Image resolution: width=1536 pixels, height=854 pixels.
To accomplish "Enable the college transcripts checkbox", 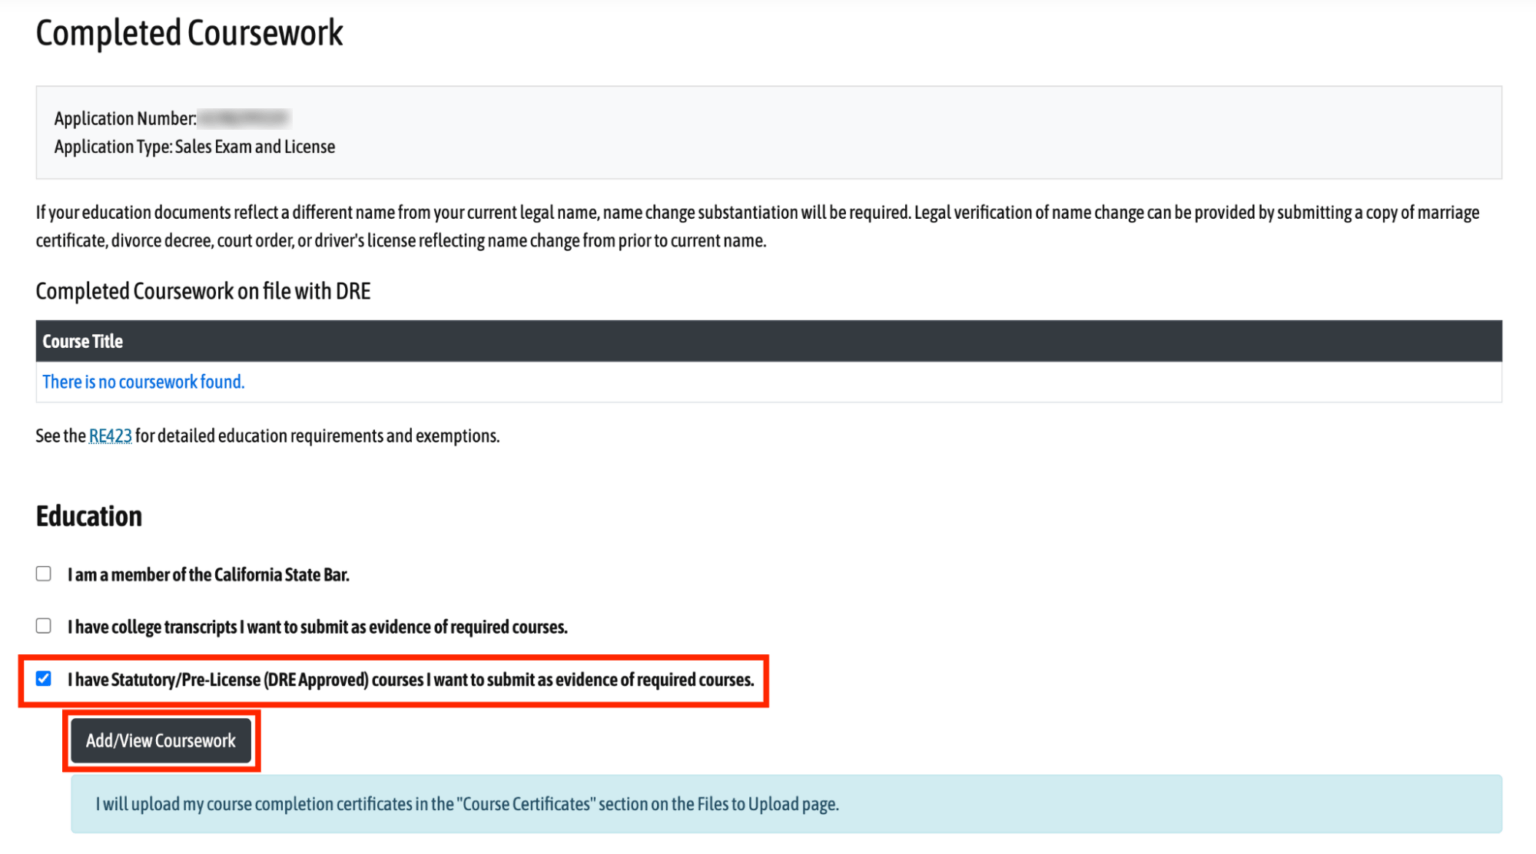I will pyautogui.click(x=44, y=626).
